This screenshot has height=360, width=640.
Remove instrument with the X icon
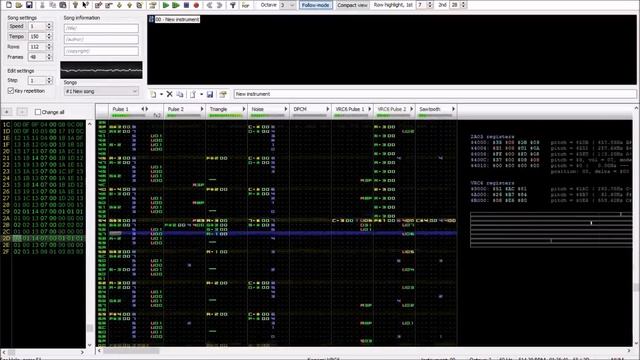click(x=169, y=94)
